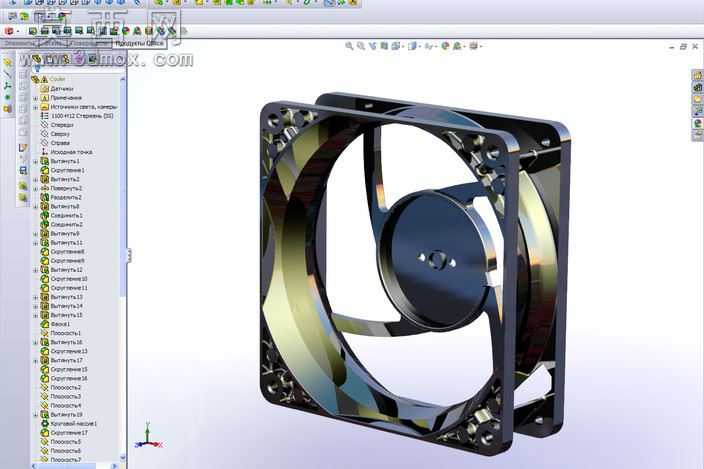Open the dropdown arrow beside Apply Scene
Image resolution: width=704 pixels, height=469 pixels.
tap(464, 46)
